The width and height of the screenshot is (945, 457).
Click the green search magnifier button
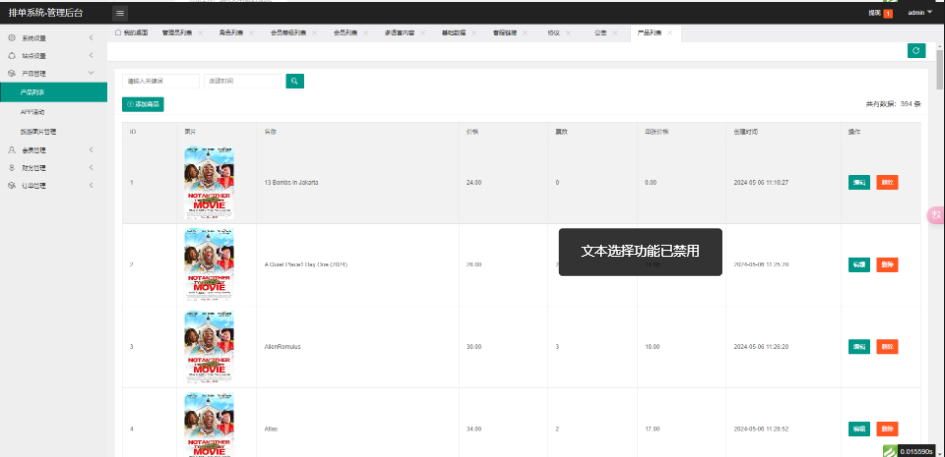[295, 81]
